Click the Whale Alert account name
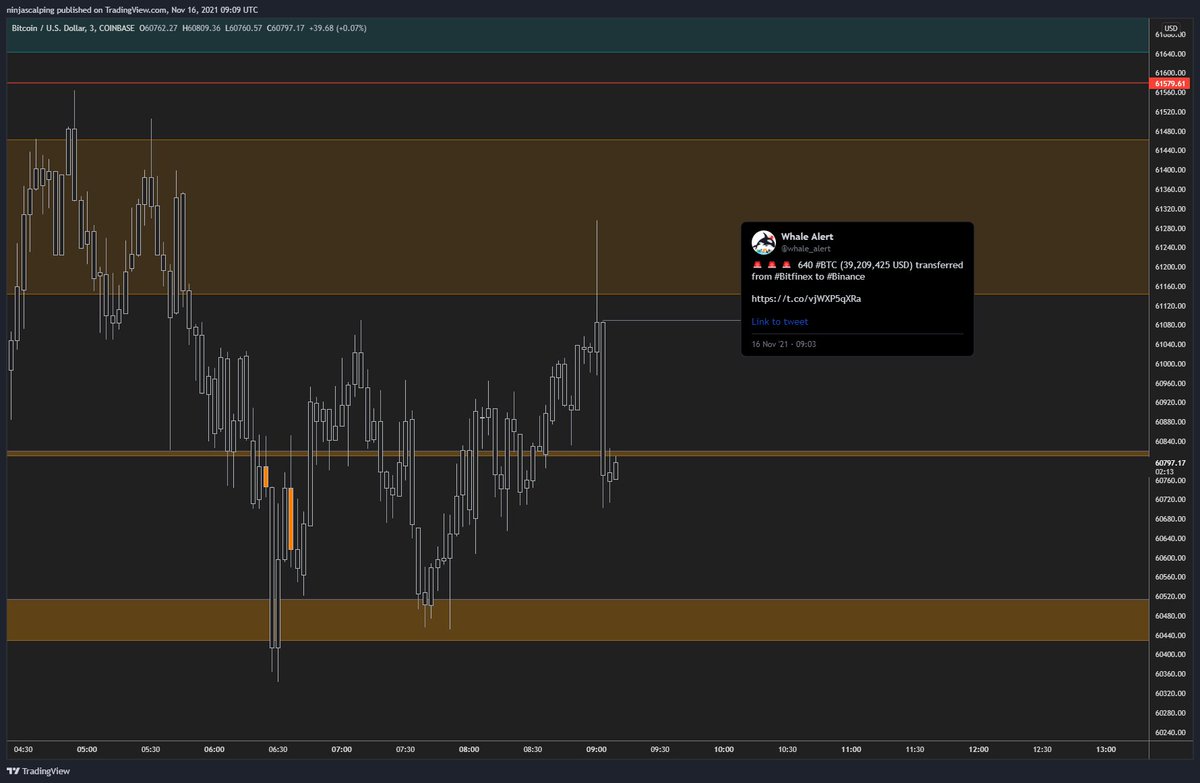Screen dimensions: 1200x783 (807, 237)
